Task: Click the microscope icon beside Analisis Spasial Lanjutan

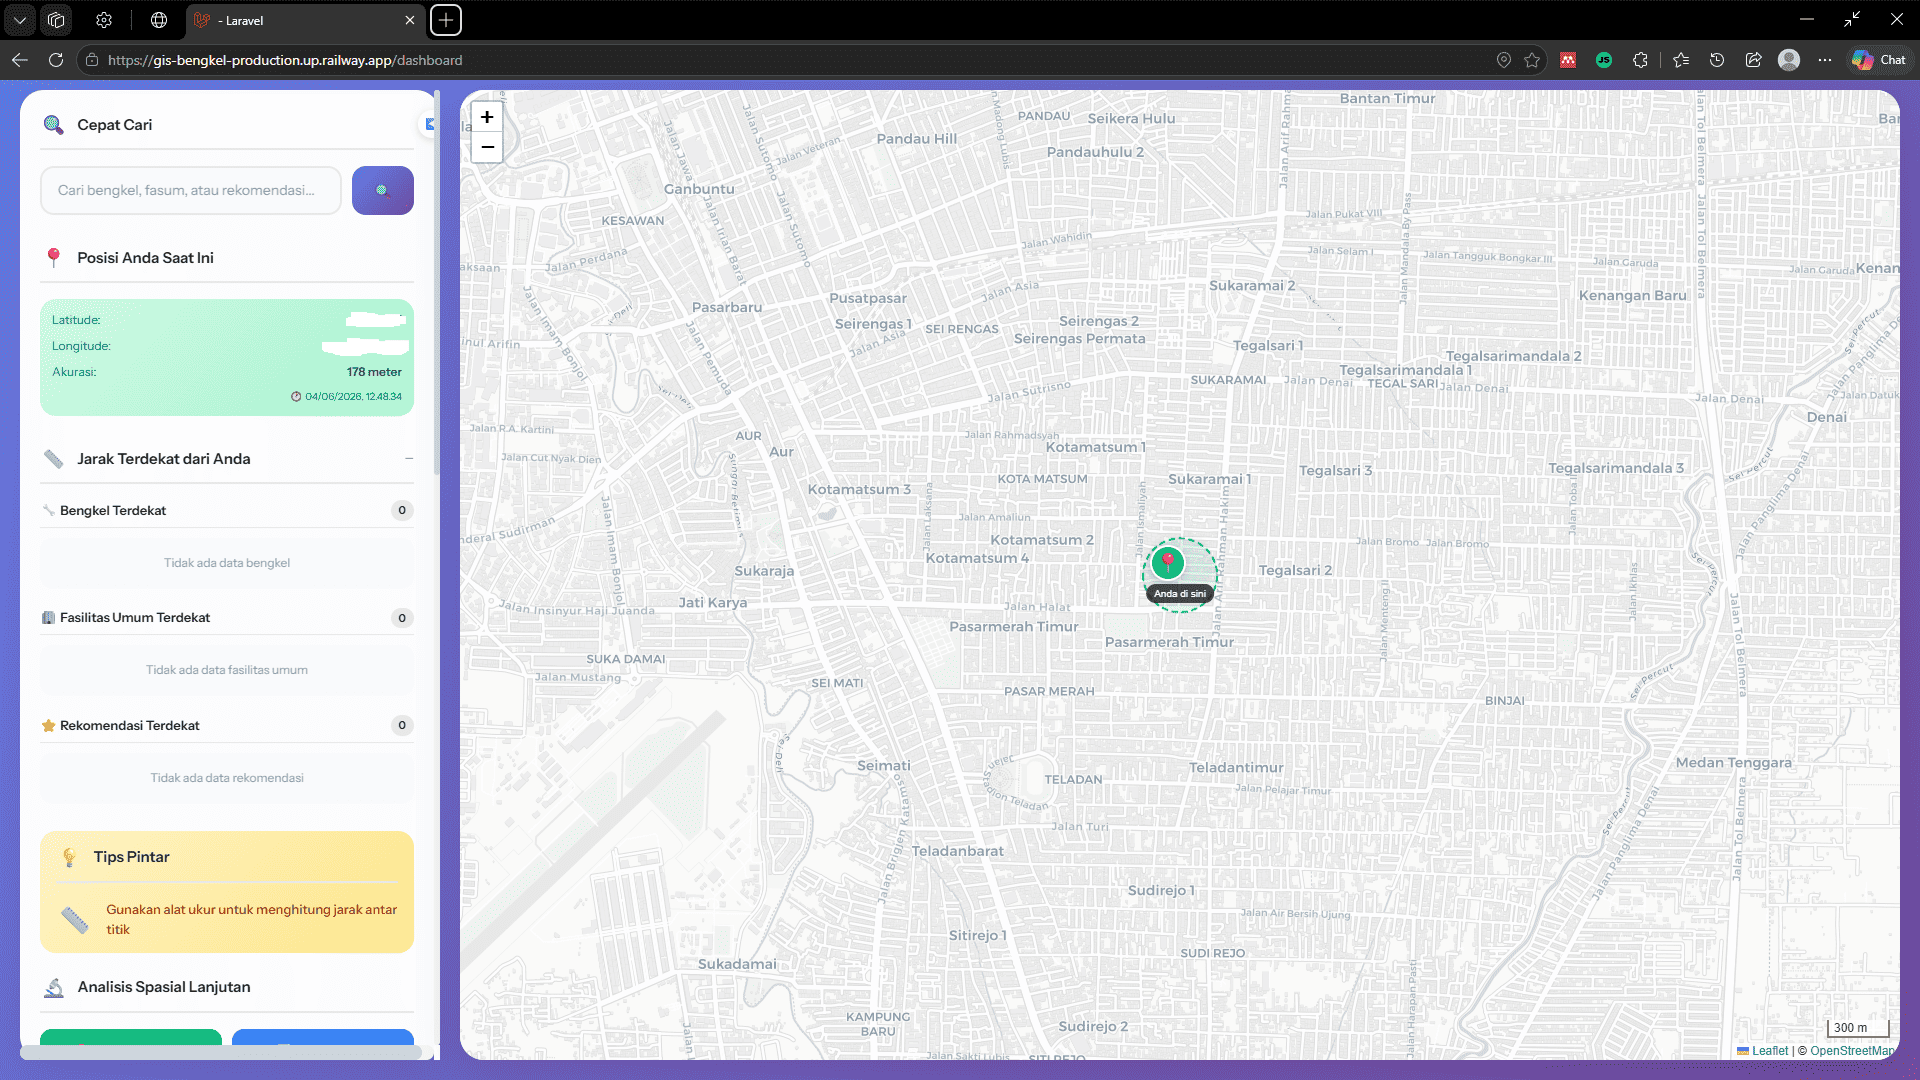Action: pyautogui.click(x=54, y=987)
